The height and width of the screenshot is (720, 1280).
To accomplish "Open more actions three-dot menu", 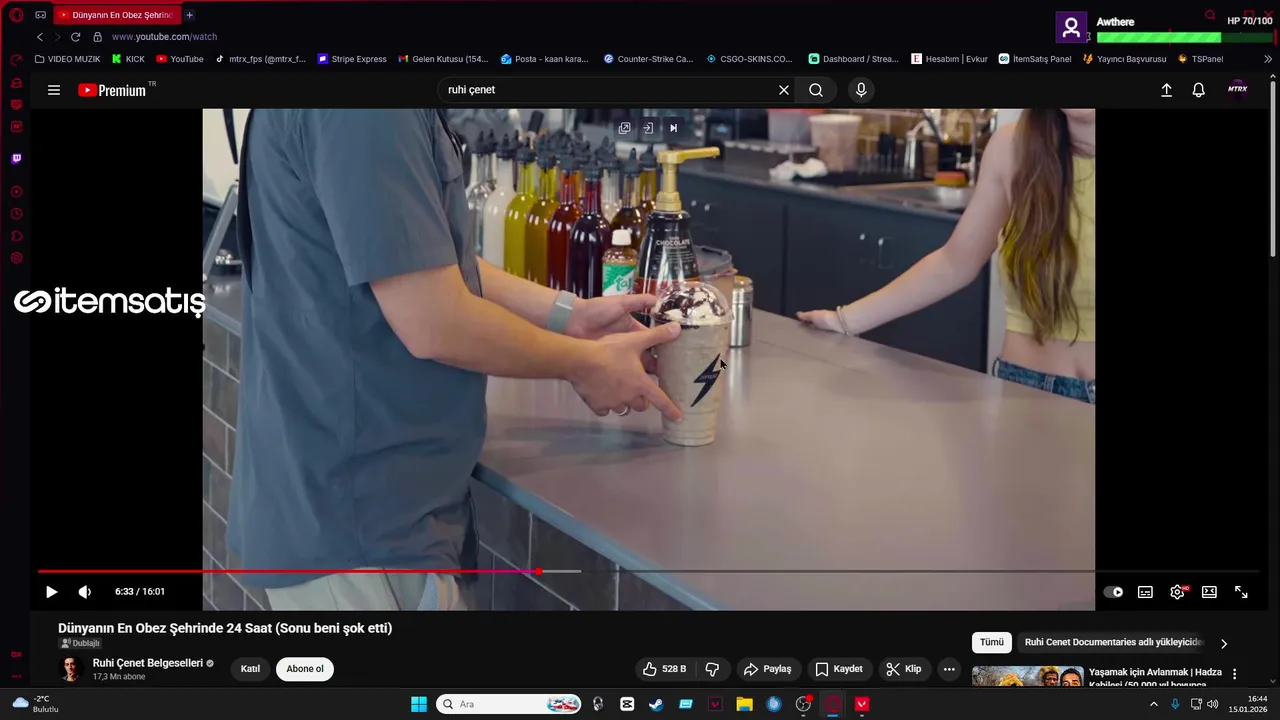I will coord(949,669).
